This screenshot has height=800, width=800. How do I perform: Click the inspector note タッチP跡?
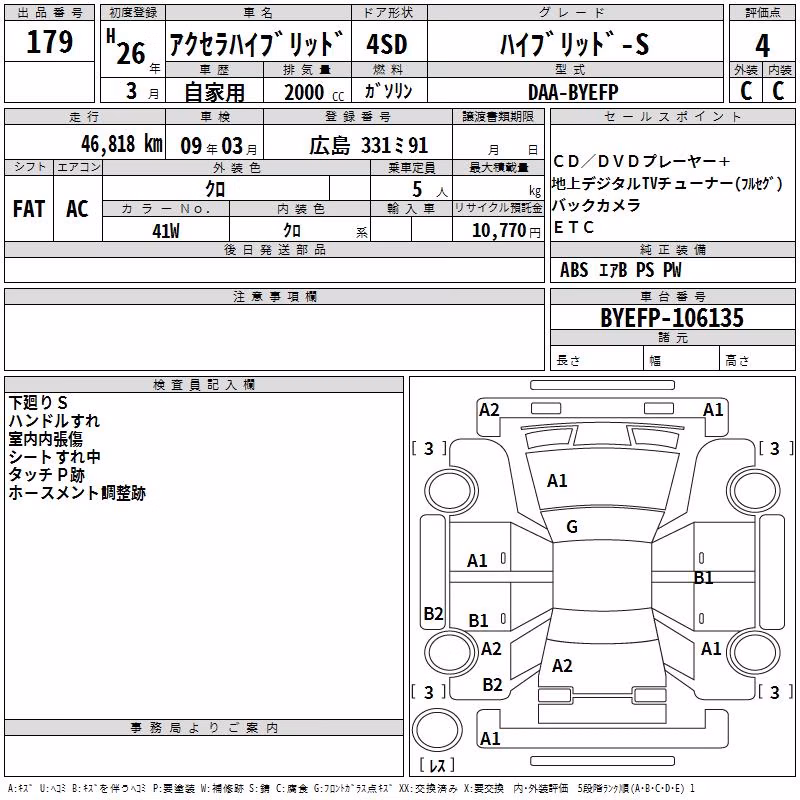(x=46, y=474)
